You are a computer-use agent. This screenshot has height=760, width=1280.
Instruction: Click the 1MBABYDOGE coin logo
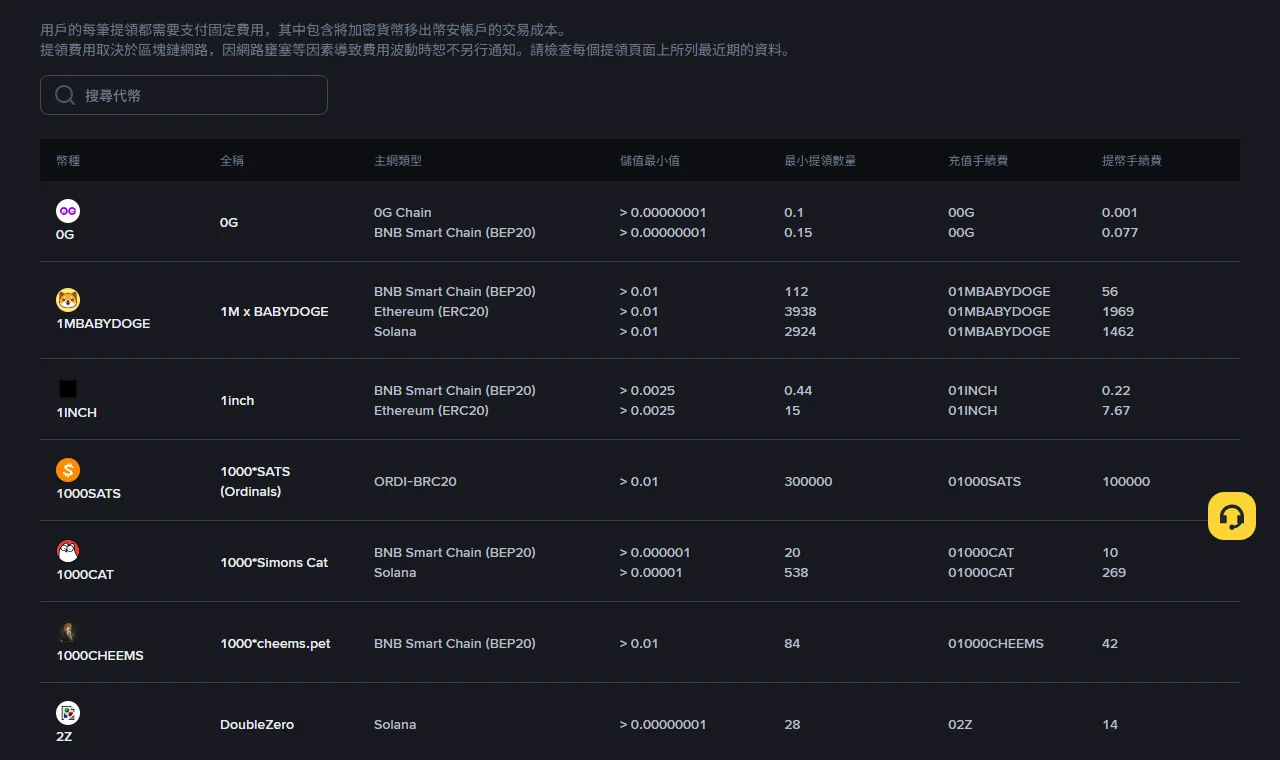tap(68, 300)
